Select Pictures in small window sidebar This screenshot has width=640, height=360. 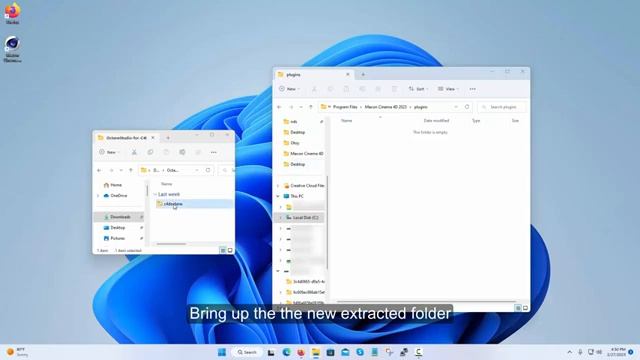click(x=114, y=238)
